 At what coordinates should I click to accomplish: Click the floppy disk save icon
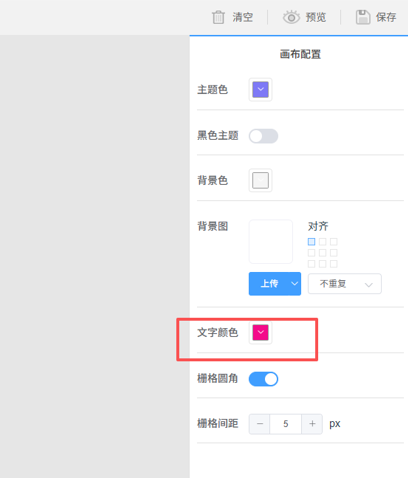point(363,17)
